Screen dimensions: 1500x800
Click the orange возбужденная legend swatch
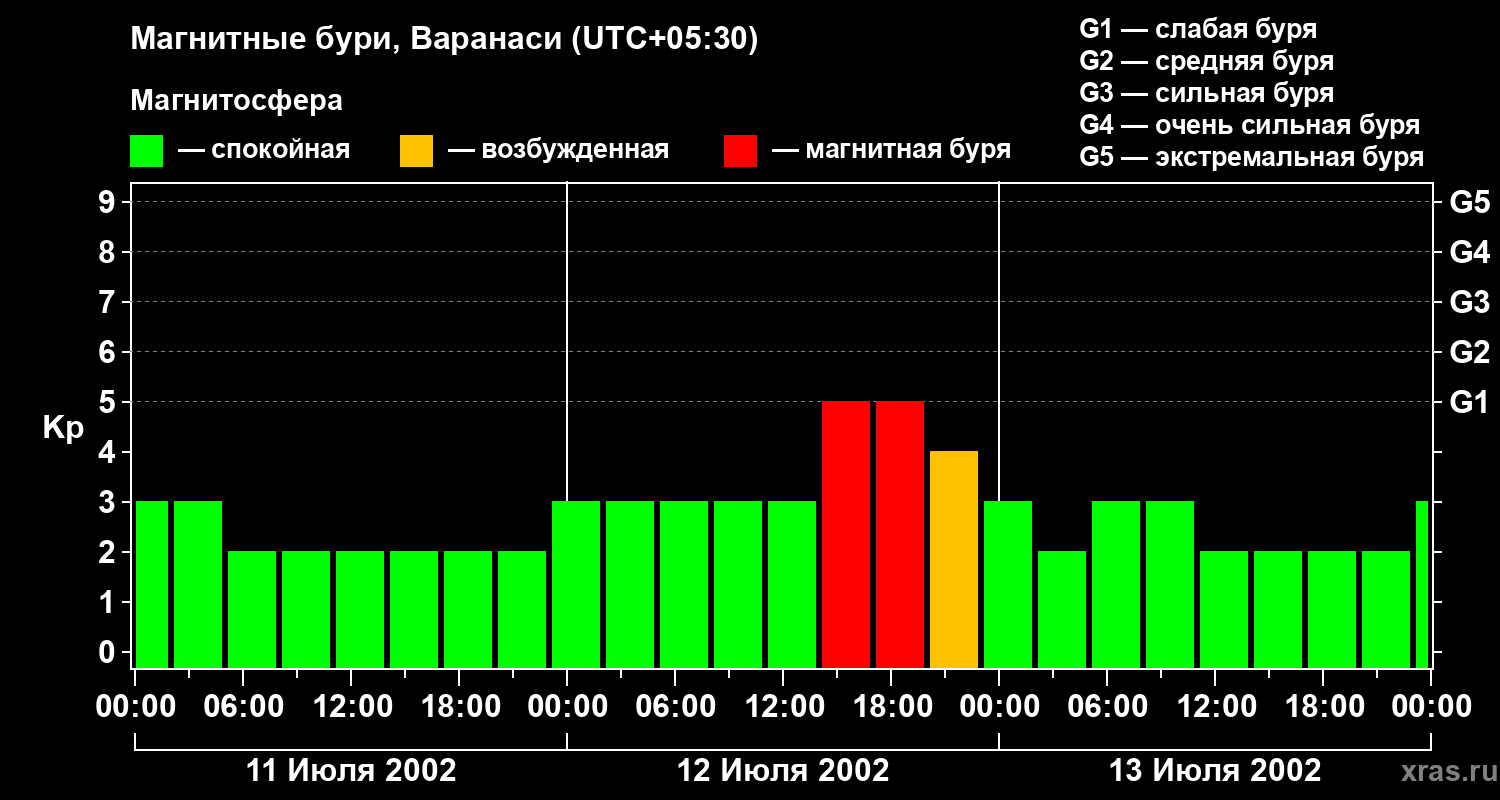(416, 151)
